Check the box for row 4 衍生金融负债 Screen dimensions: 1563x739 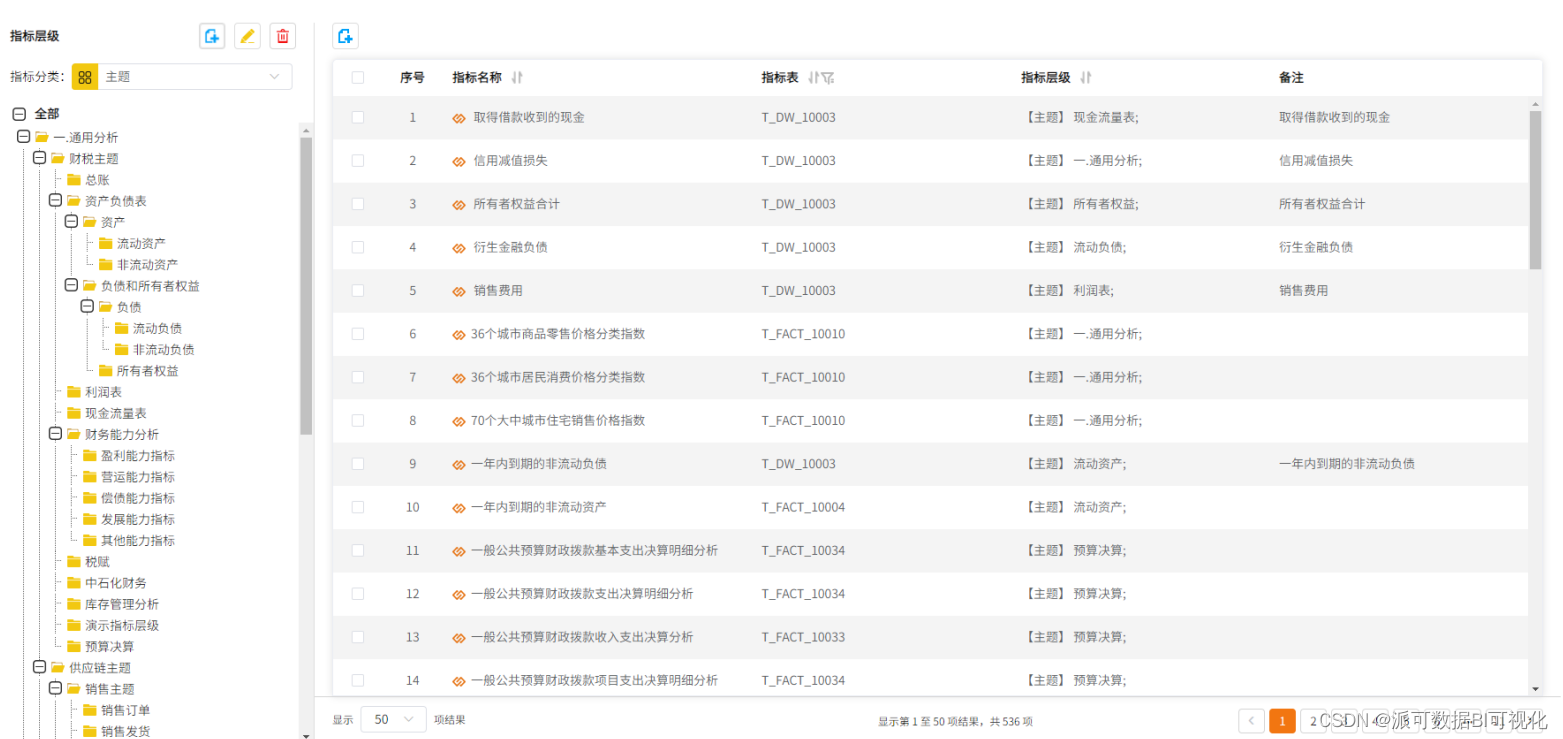[358, 247]
